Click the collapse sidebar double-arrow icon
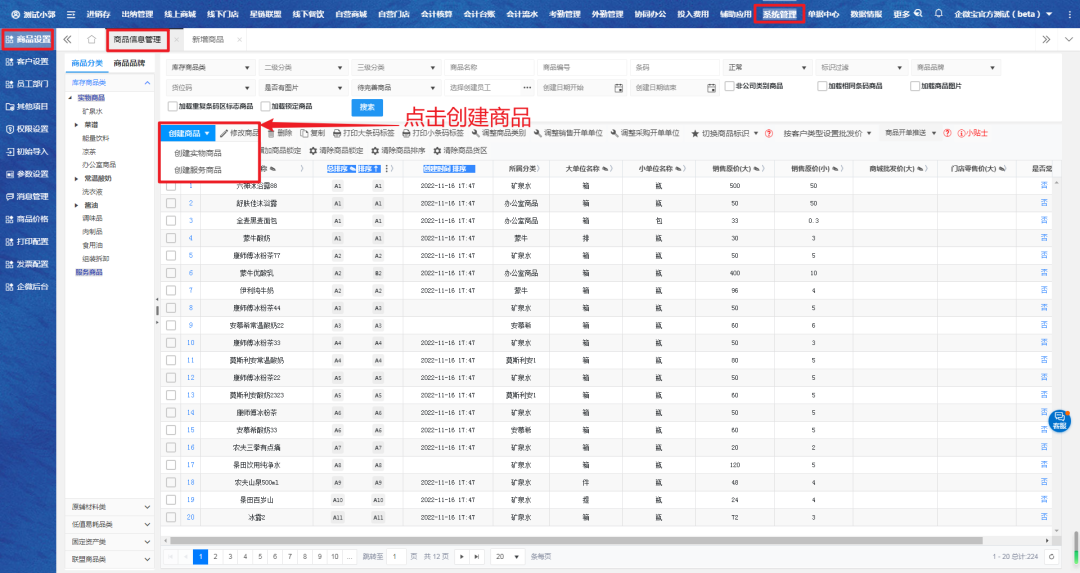 tap(67, 39)
